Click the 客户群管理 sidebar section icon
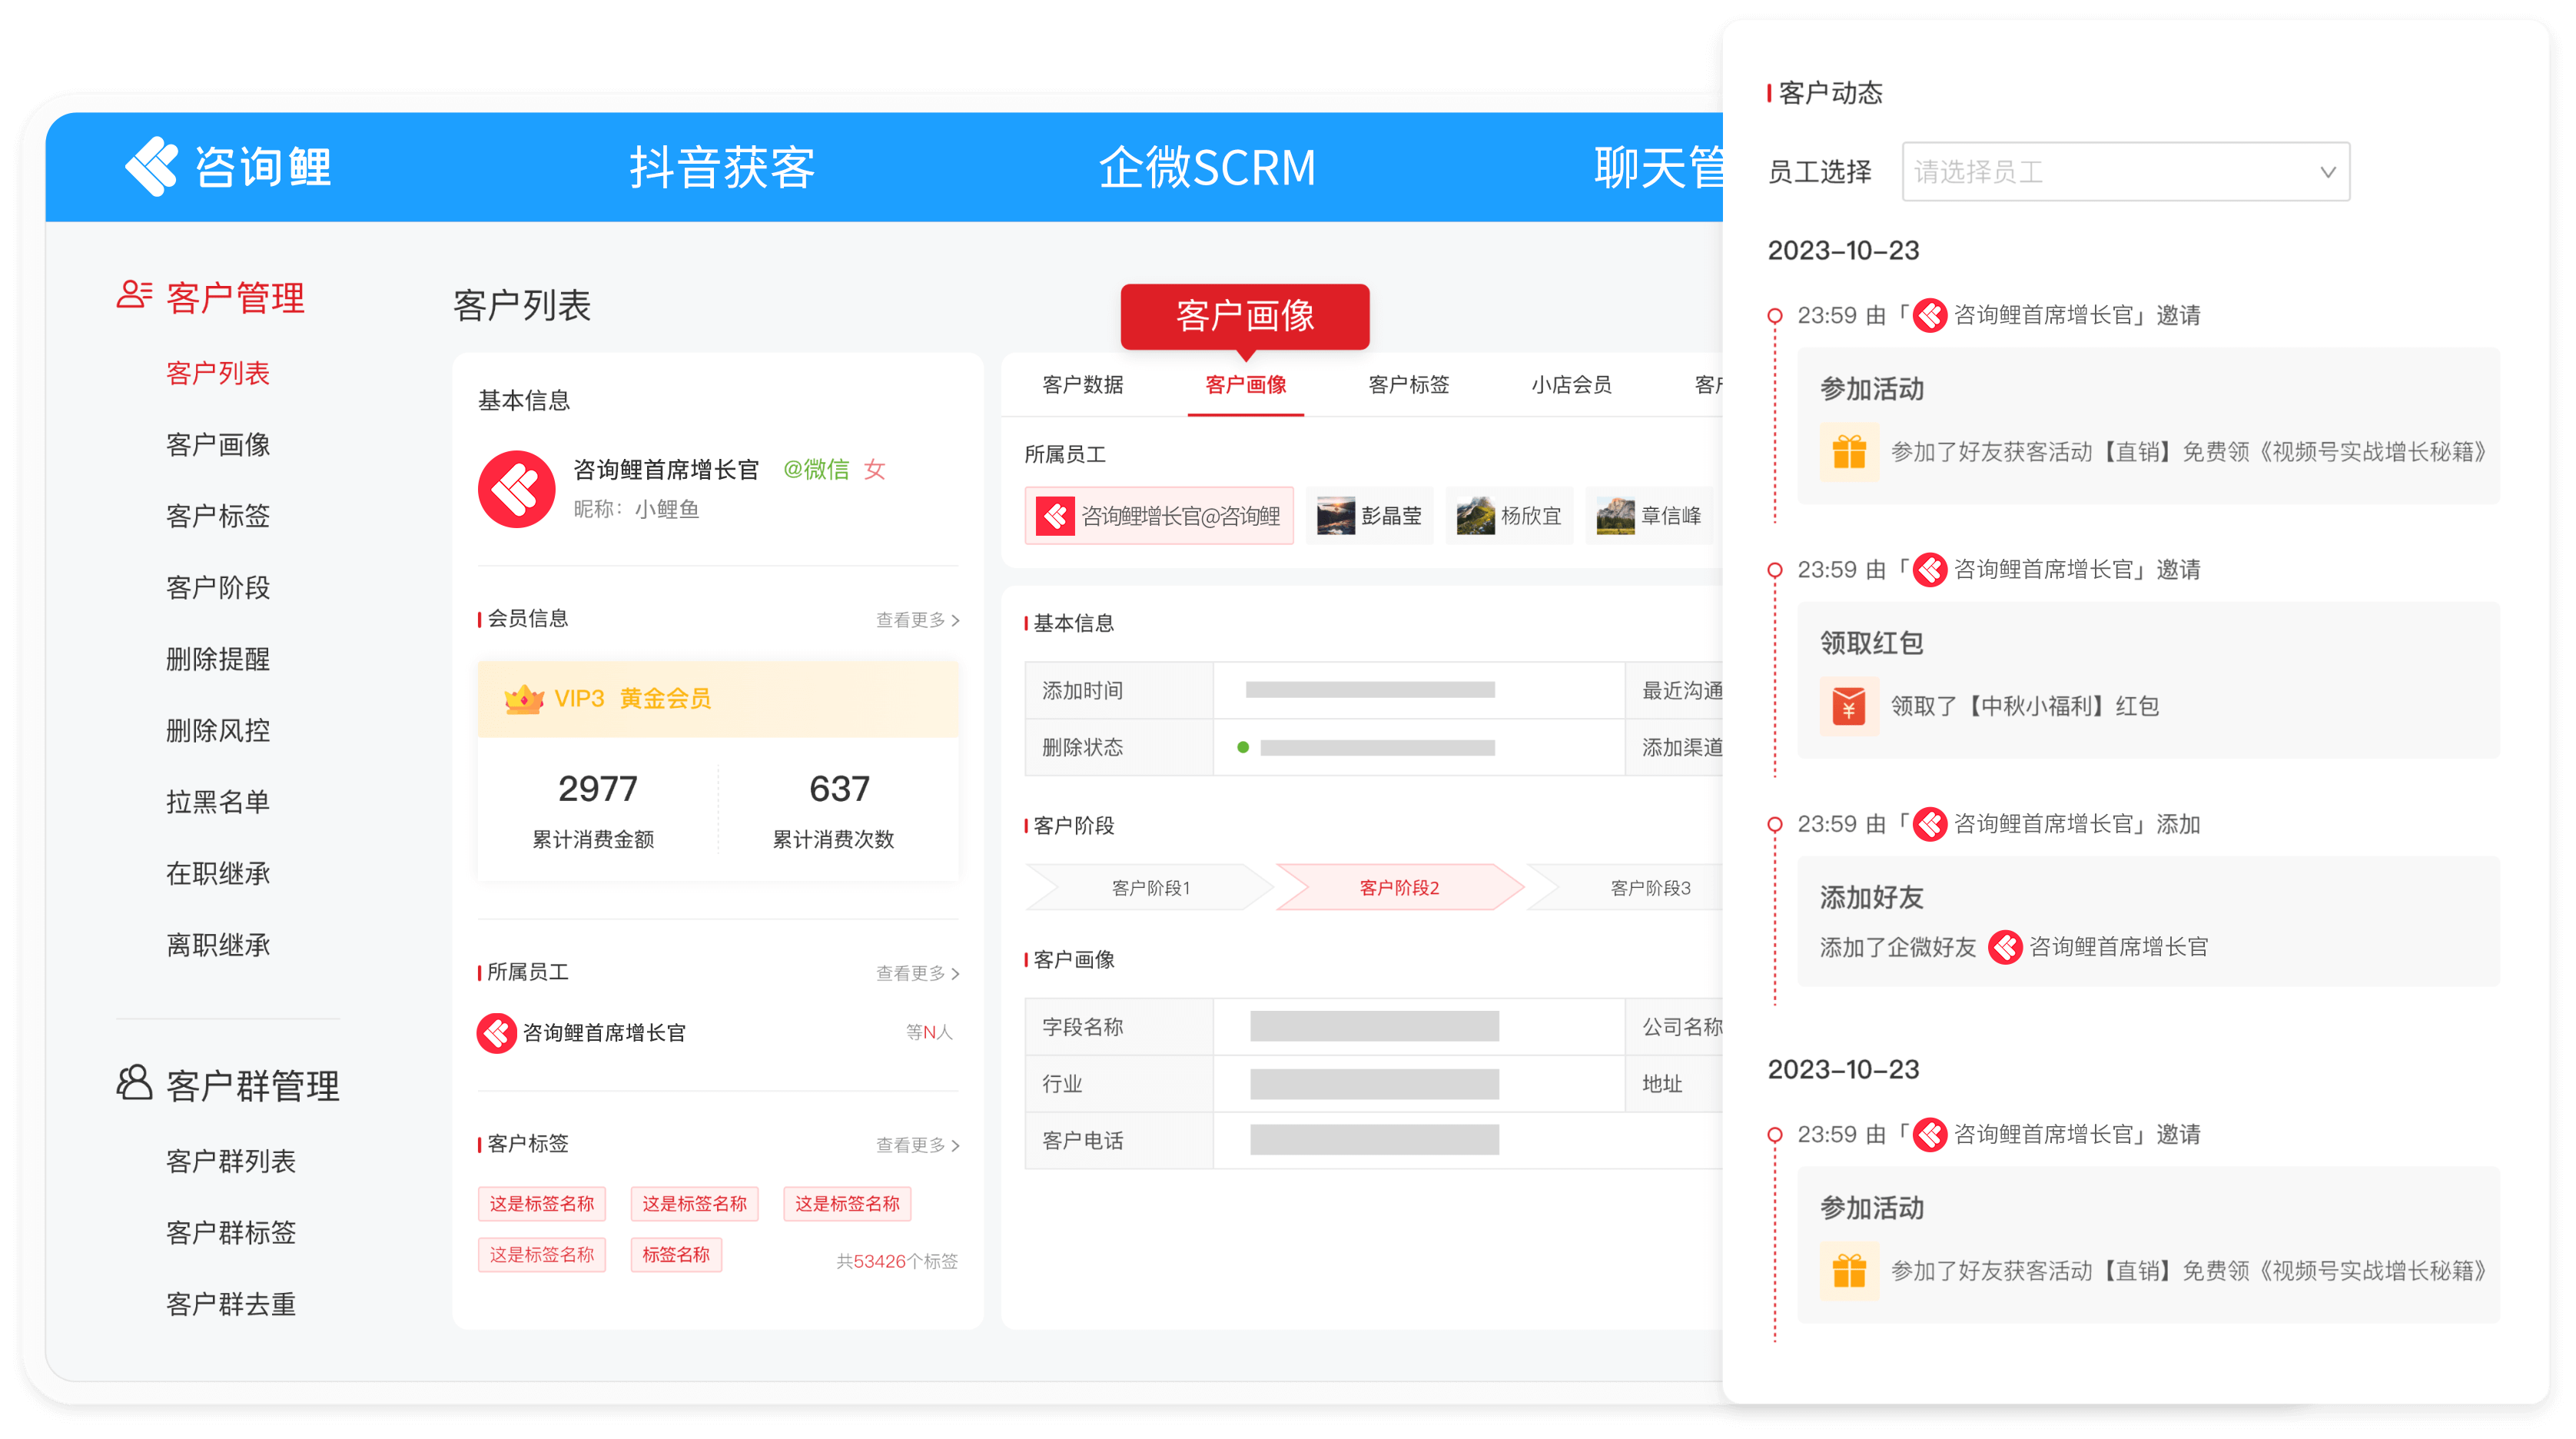Viewport: 2576px width, 1439px height. pyautogui.click(x=134, y=1083)
